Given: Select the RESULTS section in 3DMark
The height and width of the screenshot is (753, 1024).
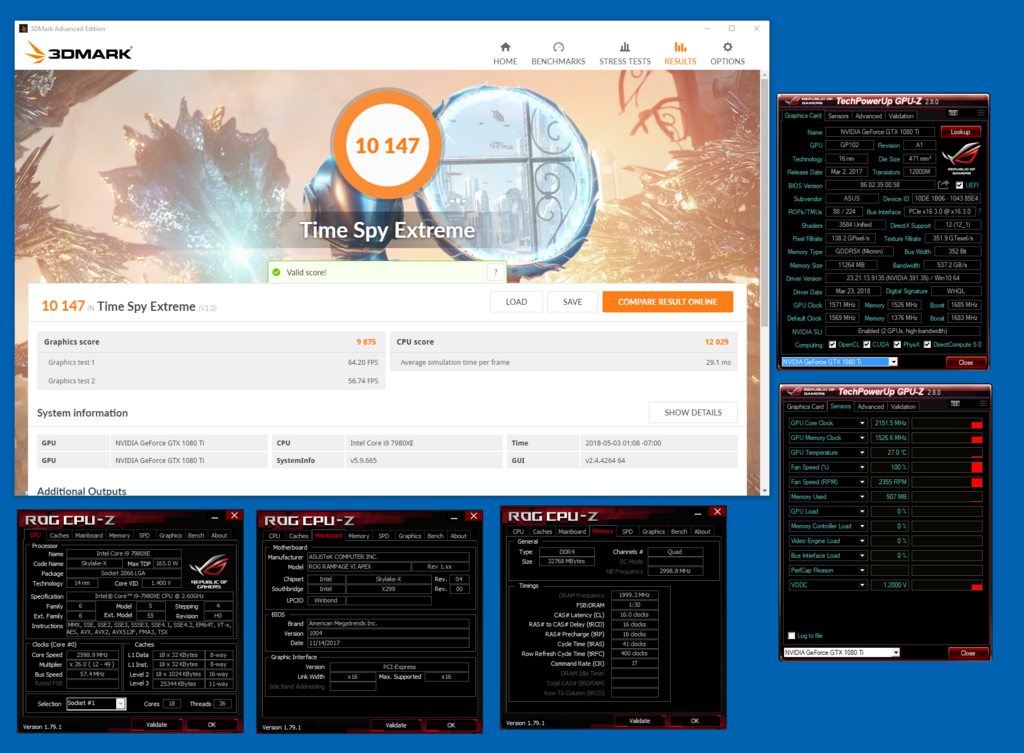Looking at the screenshot, I should click(x=680, y=54).
